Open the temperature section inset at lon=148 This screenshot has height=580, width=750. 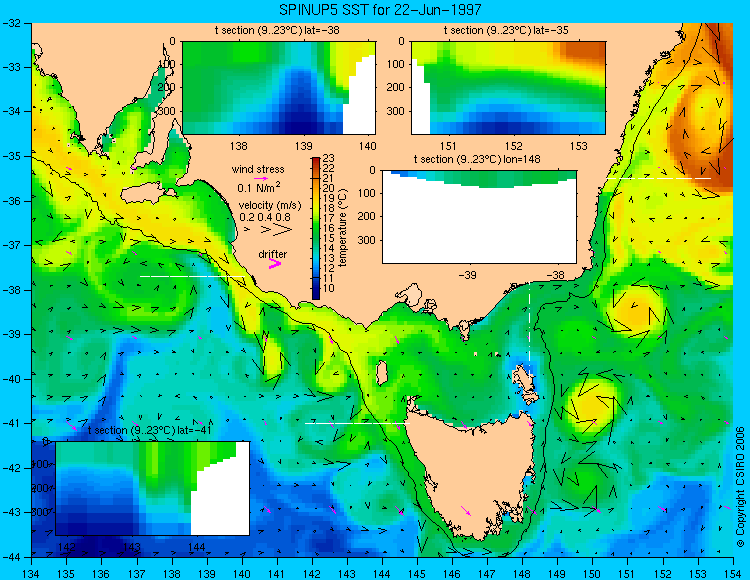pos(480,217)
